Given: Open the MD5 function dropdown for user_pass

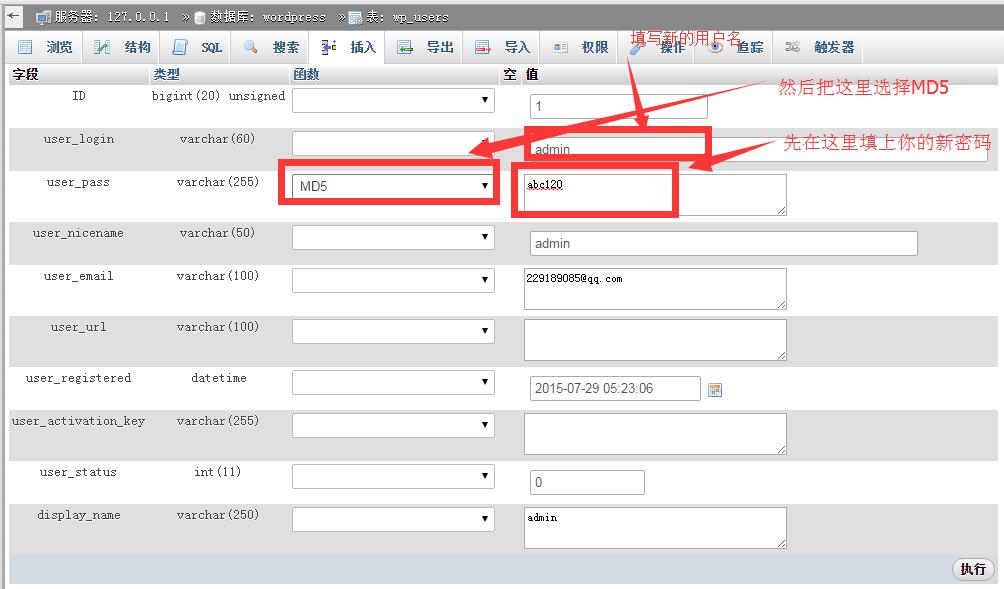Looking at the screenshot, I should pyautogui.click(x=394, y=186).
